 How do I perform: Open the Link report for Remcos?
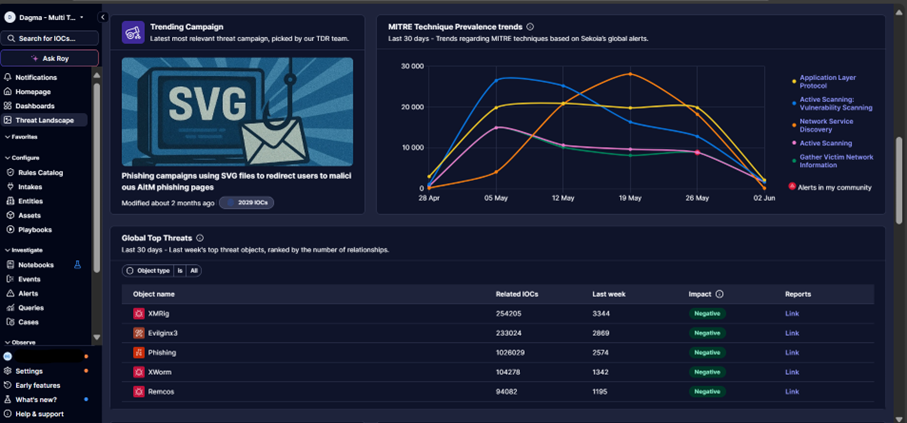pyautogui.click(x=792, y=392)
